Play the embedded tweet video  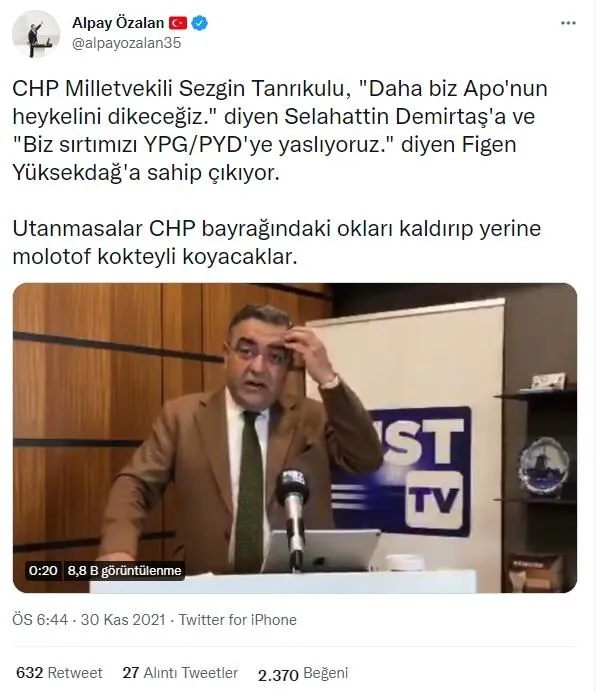tap(295, 438)
